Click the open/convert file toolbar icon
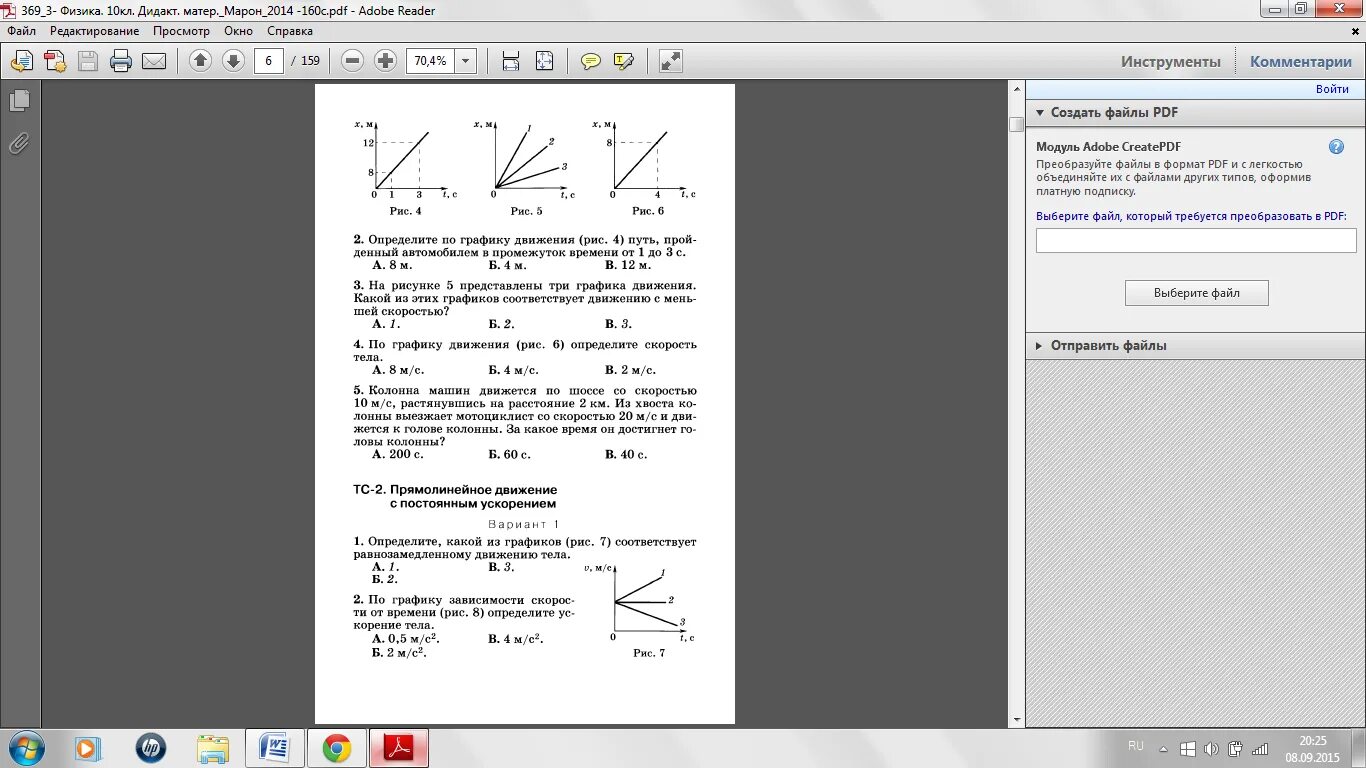The width and height of the screenshot is (1366, 768). [x=21, y=61]
